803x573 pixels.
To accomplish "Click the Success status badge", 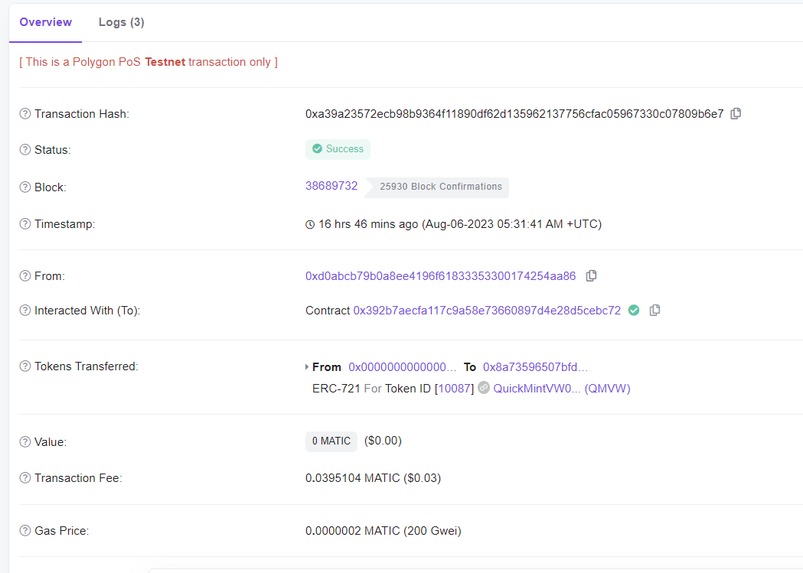I will point(338,149).
